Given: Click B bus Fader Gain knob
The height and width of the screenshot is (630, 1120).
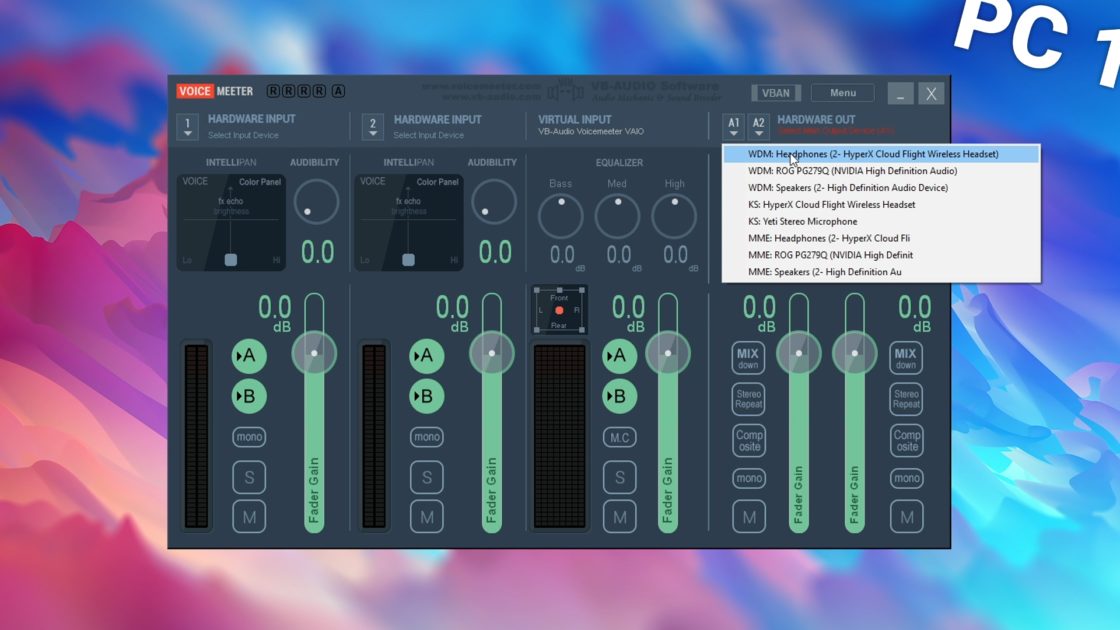Looking at the screenshot, I should 854,353.
